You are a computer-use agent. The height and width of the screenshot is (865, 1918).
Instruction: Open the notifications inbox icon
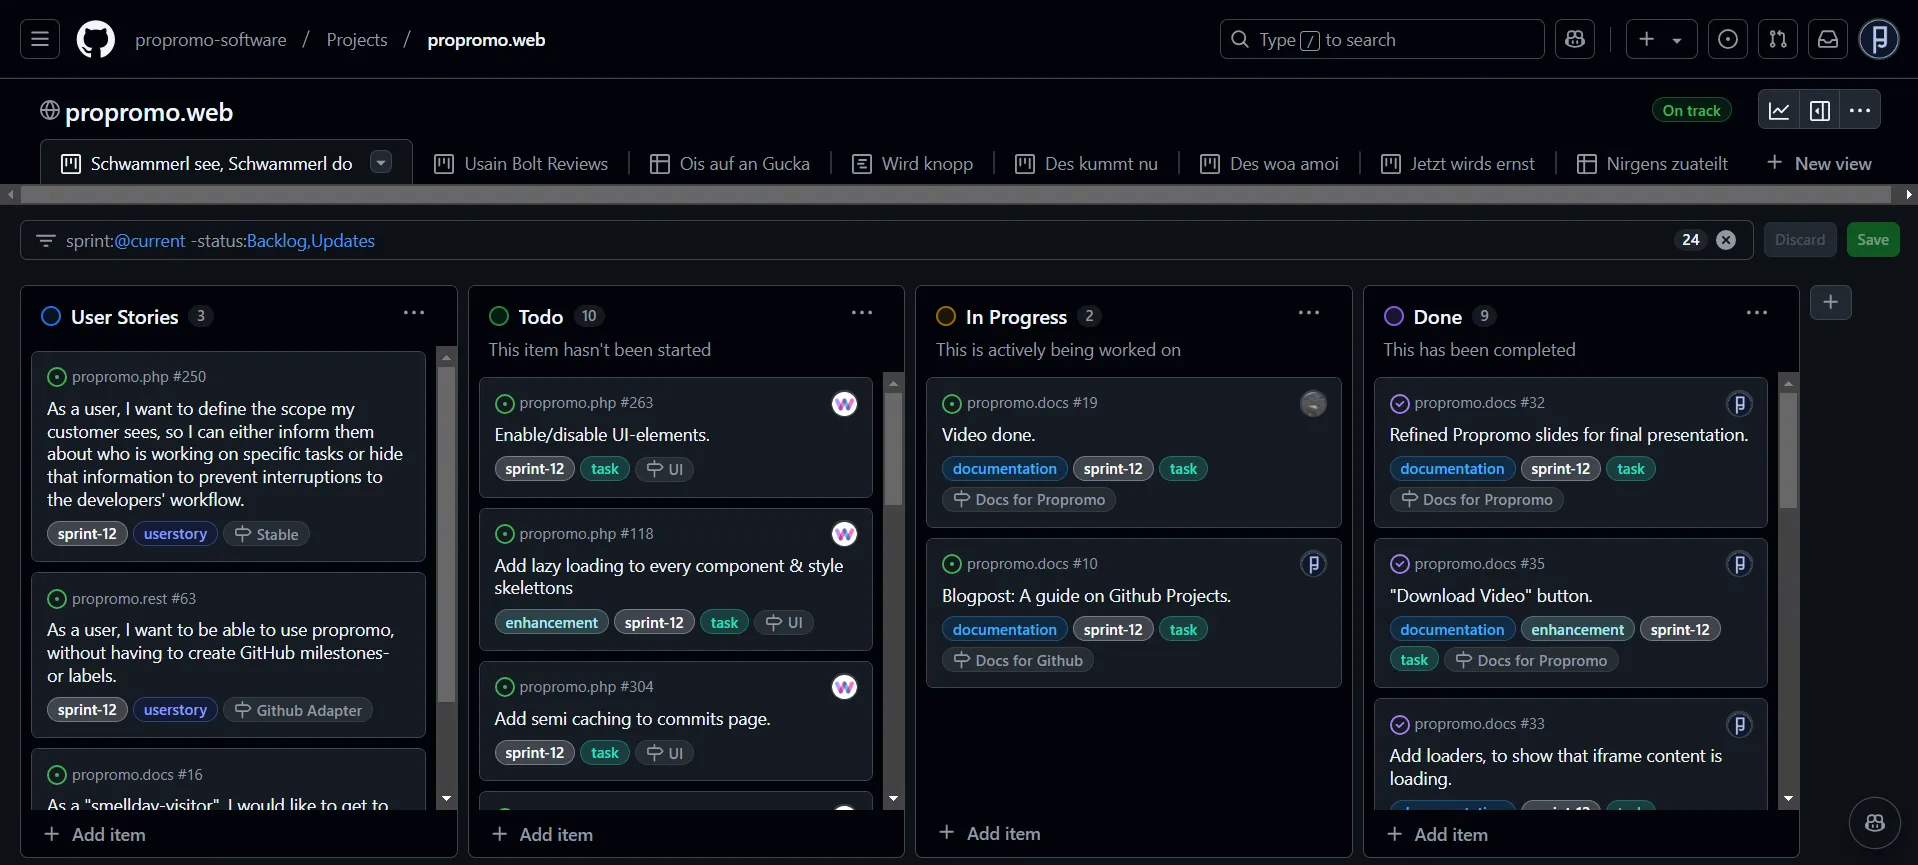point(1828,40)
